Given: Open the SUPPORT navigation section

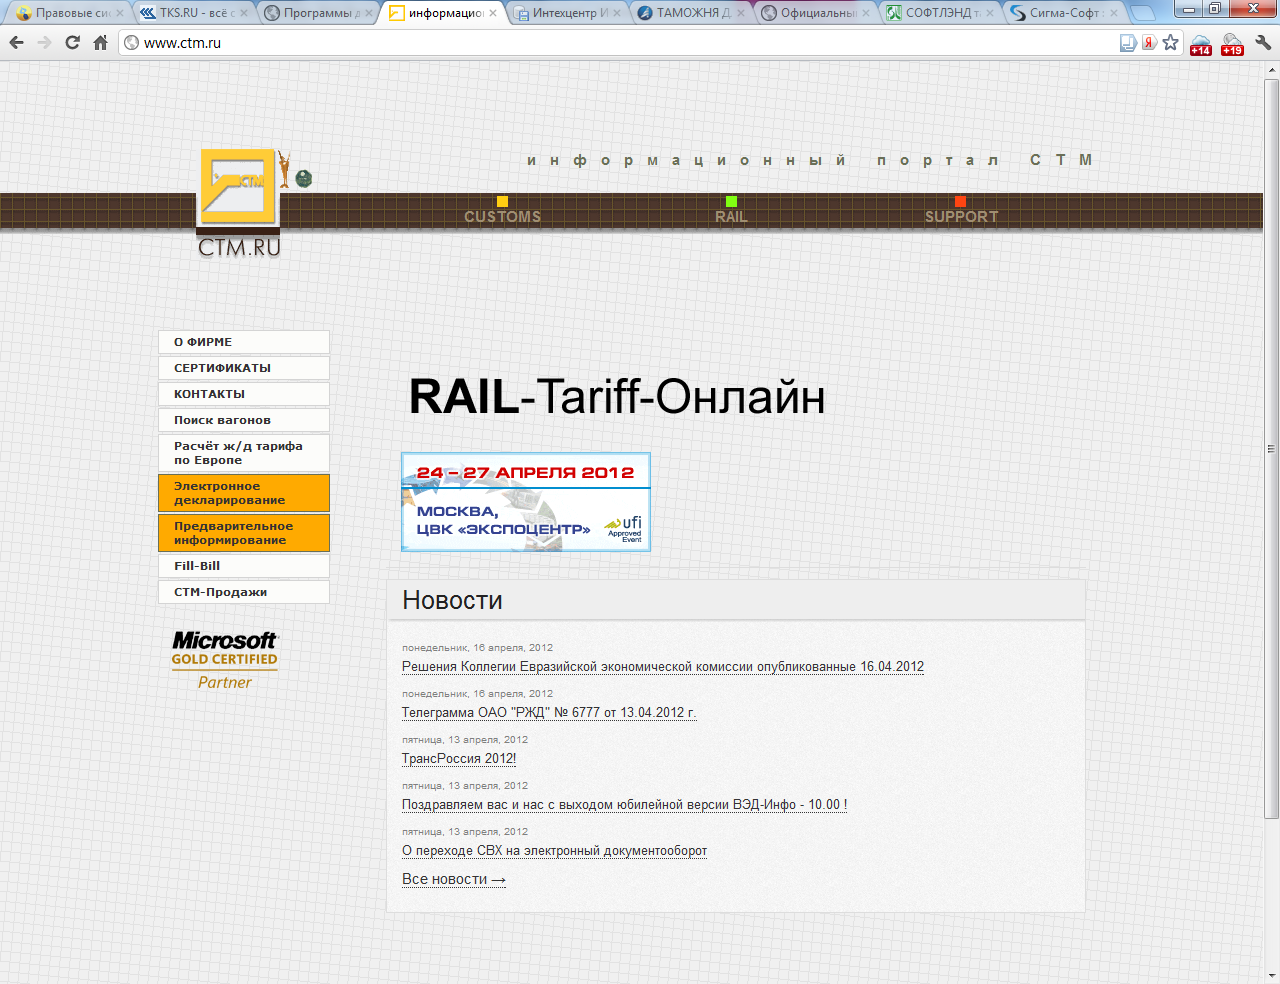Looking at the screenshot, I should pyautogui.click(x=961, y=216).
